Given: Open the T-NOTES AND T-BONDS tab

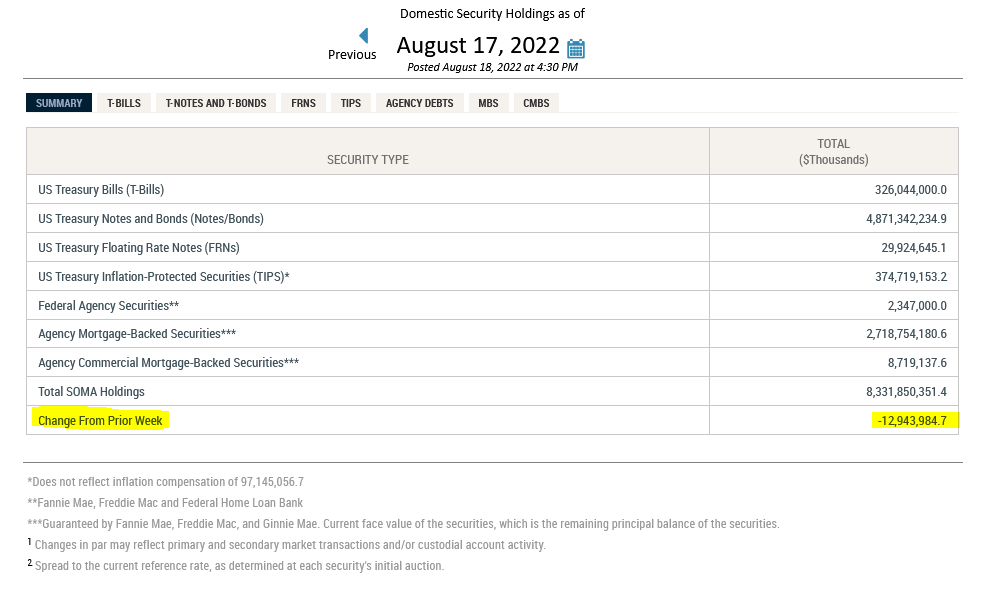Looking at the screenshot, I should coord(216,103).
